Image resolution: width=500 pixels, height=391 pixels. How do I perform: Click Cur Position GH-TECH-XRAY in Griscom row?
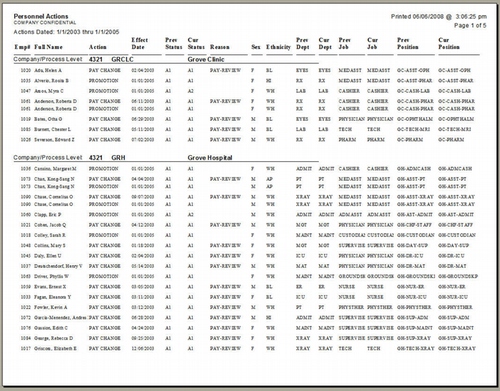pos(457,348)
